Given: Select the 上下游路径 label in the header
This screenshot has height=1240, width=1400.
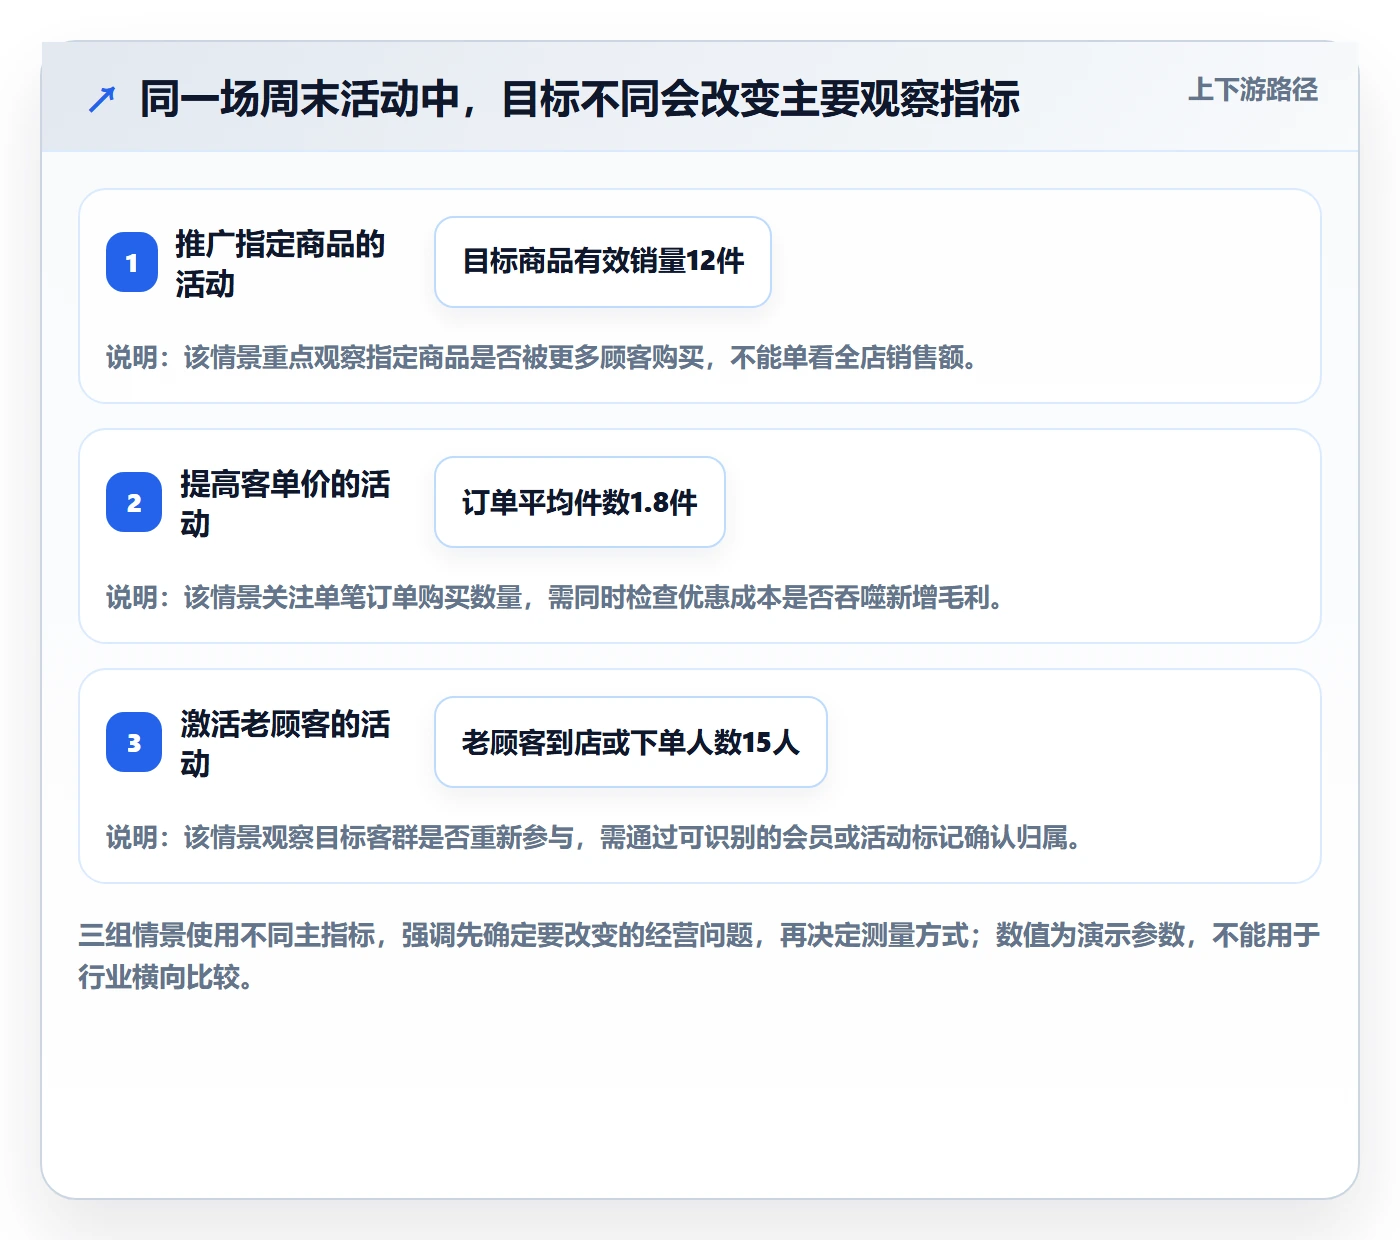Looking at the screenshot, I should coord(1253,90).
